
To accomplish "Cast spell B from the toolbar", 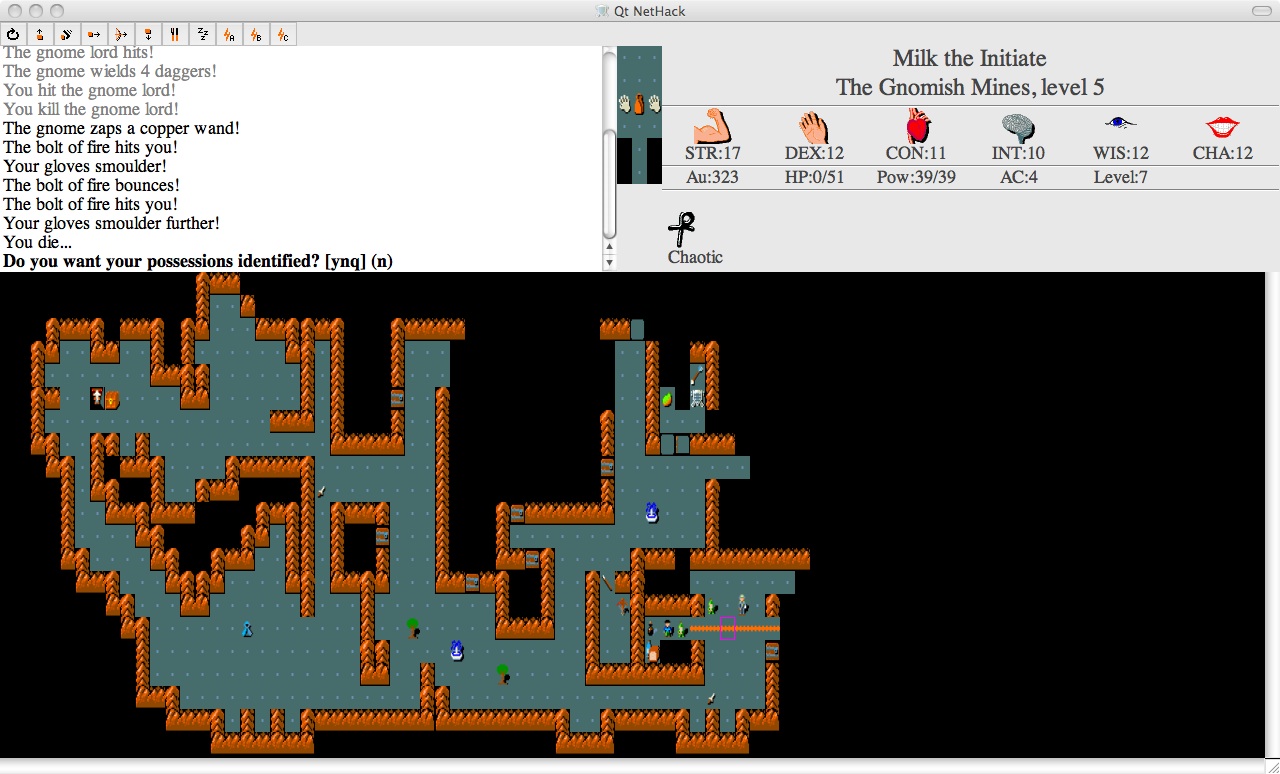I will (257, 34).
